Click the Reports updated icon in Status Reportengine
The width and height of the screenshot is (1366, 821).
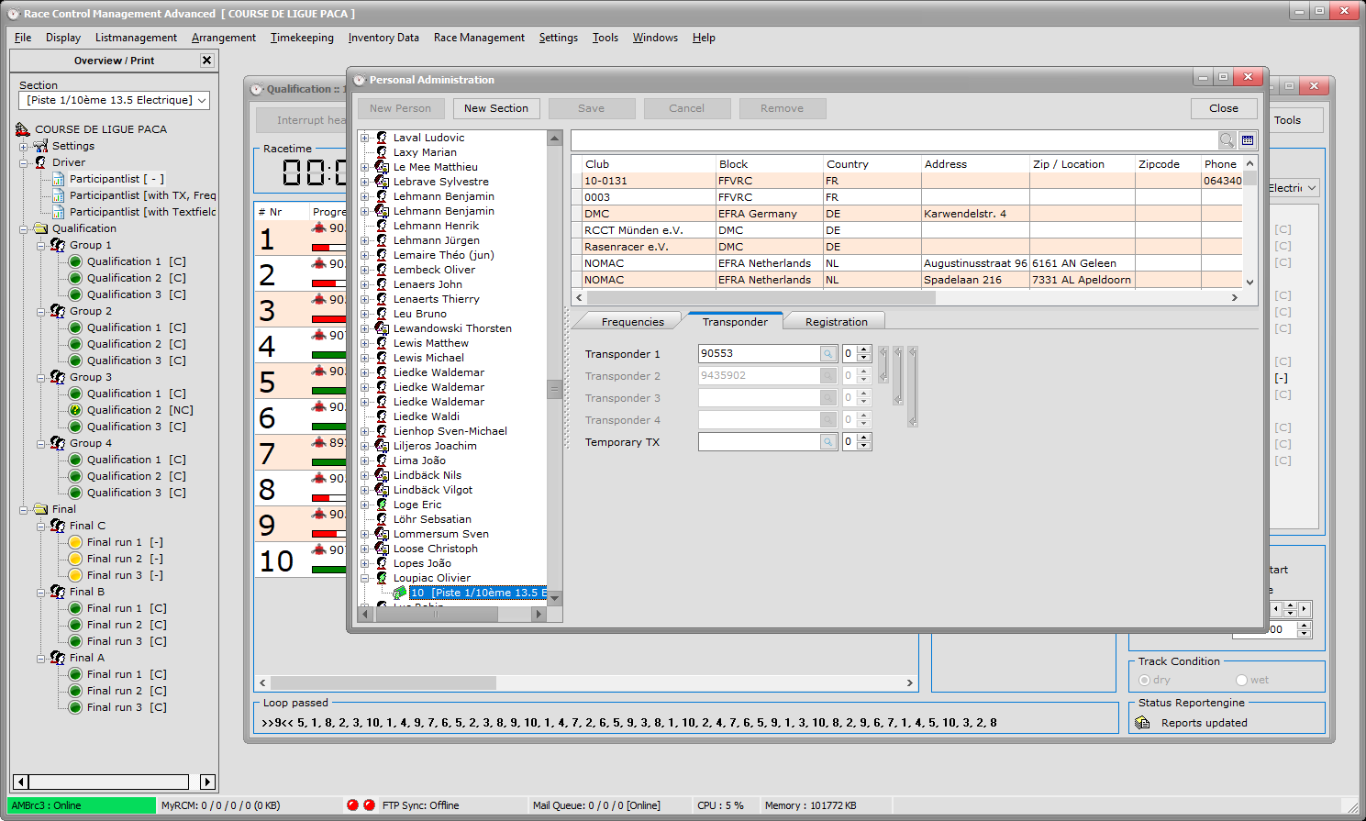[x=1144, y=723]
